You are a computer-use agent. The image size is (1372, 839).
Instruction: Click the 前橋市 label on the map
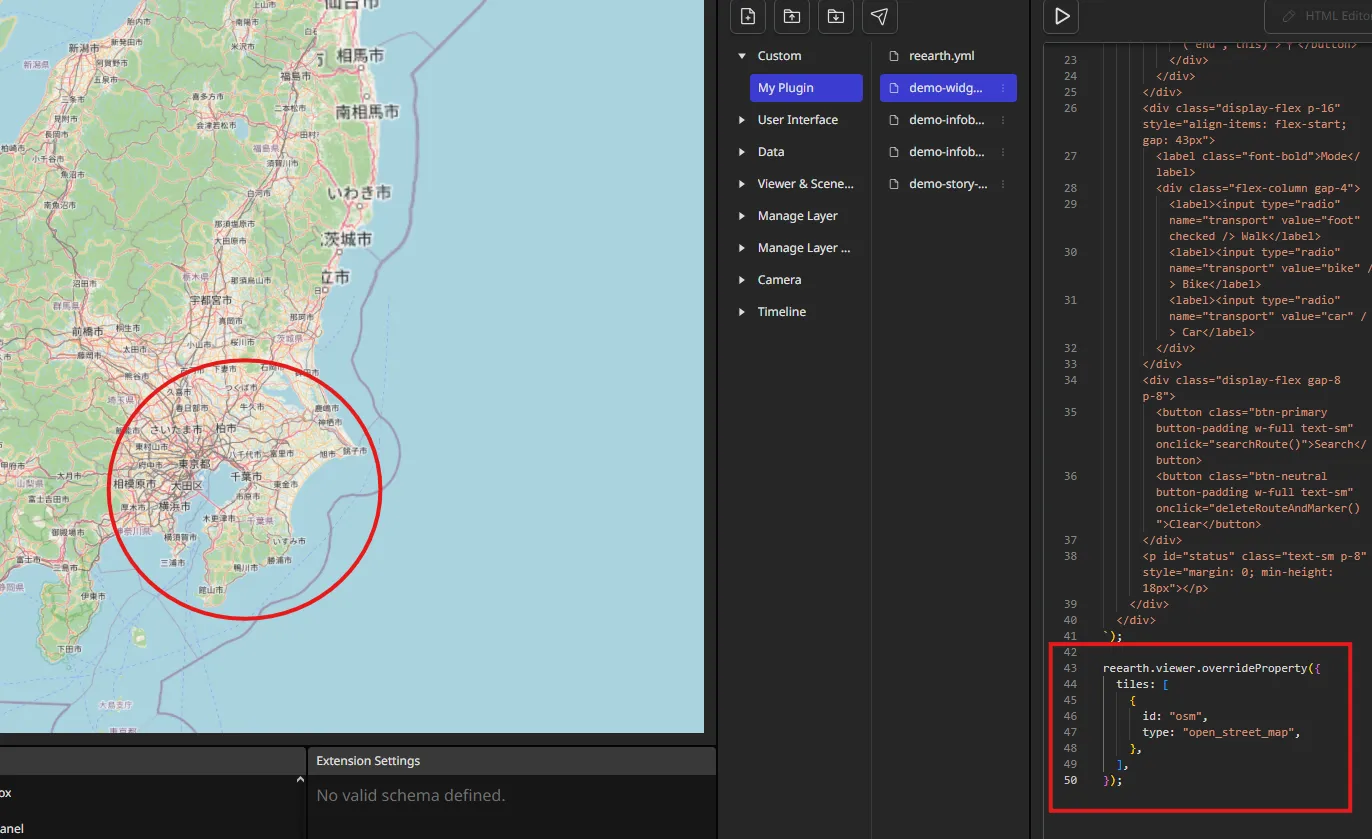(x=88, y=329)
